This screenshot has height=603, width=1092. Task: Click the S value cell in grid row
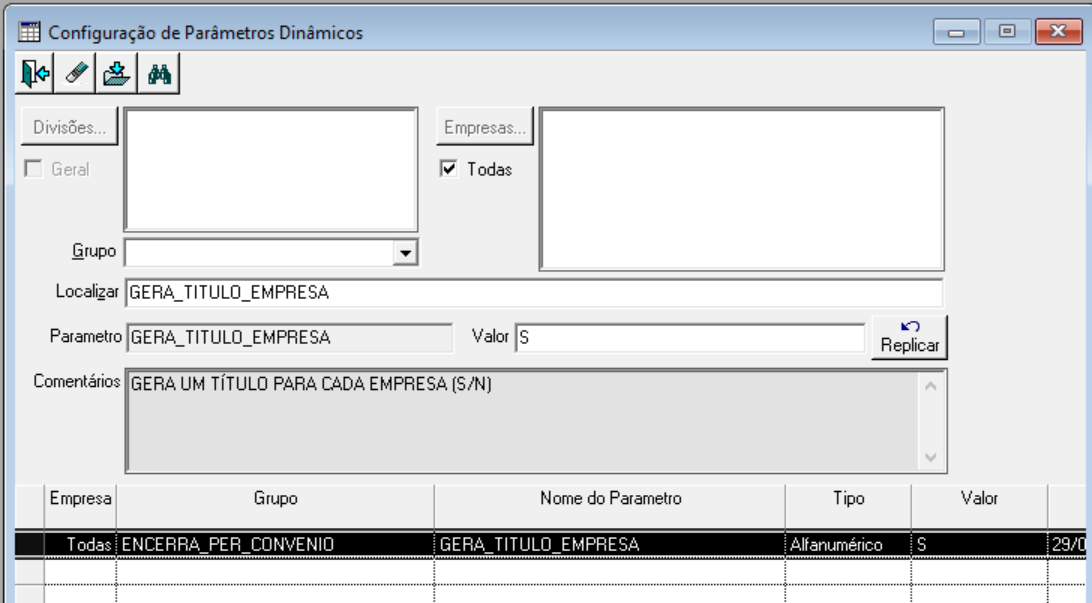979,545
